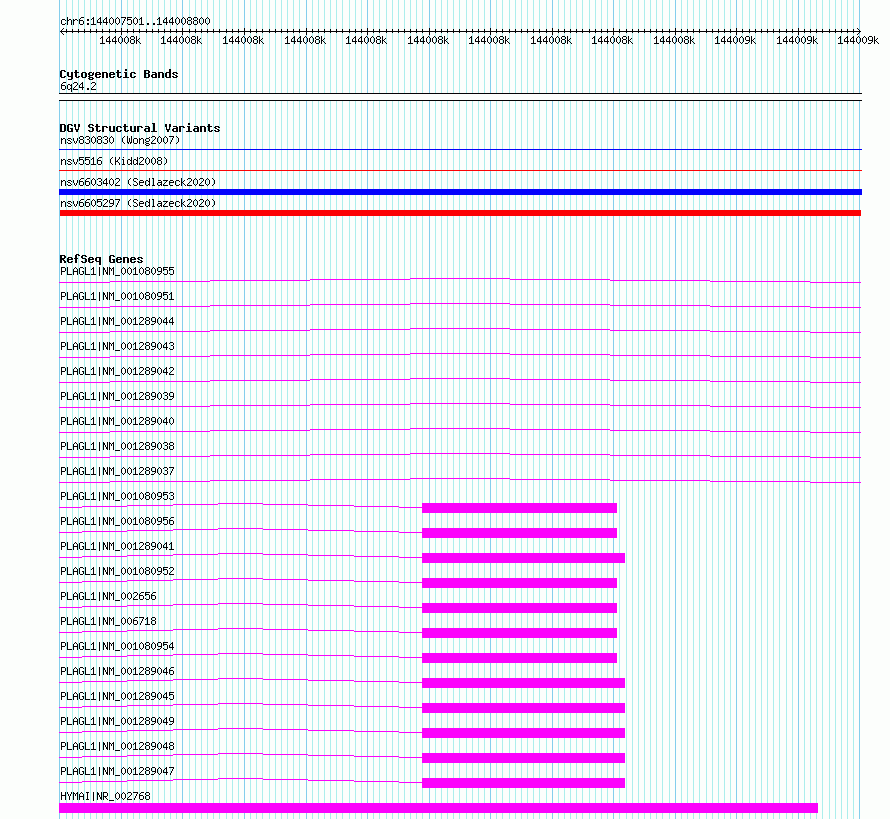Open transcript PLAGL1|NM_001289042

(x=117, y=371)
